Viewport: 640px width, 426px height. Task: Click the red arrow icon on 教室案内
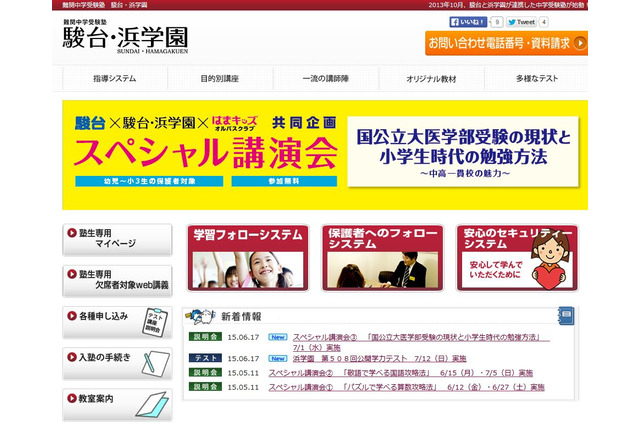tap(72, 398)
